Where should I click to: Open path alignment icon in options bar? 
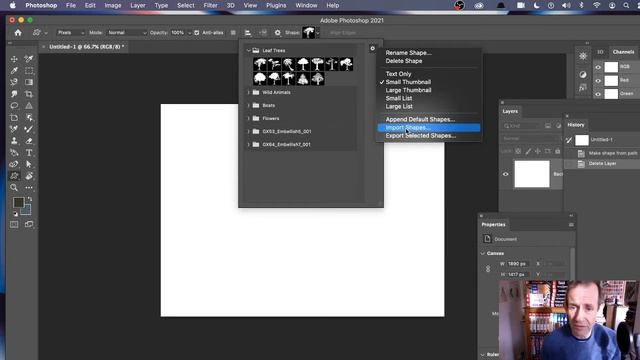(248, 33)
